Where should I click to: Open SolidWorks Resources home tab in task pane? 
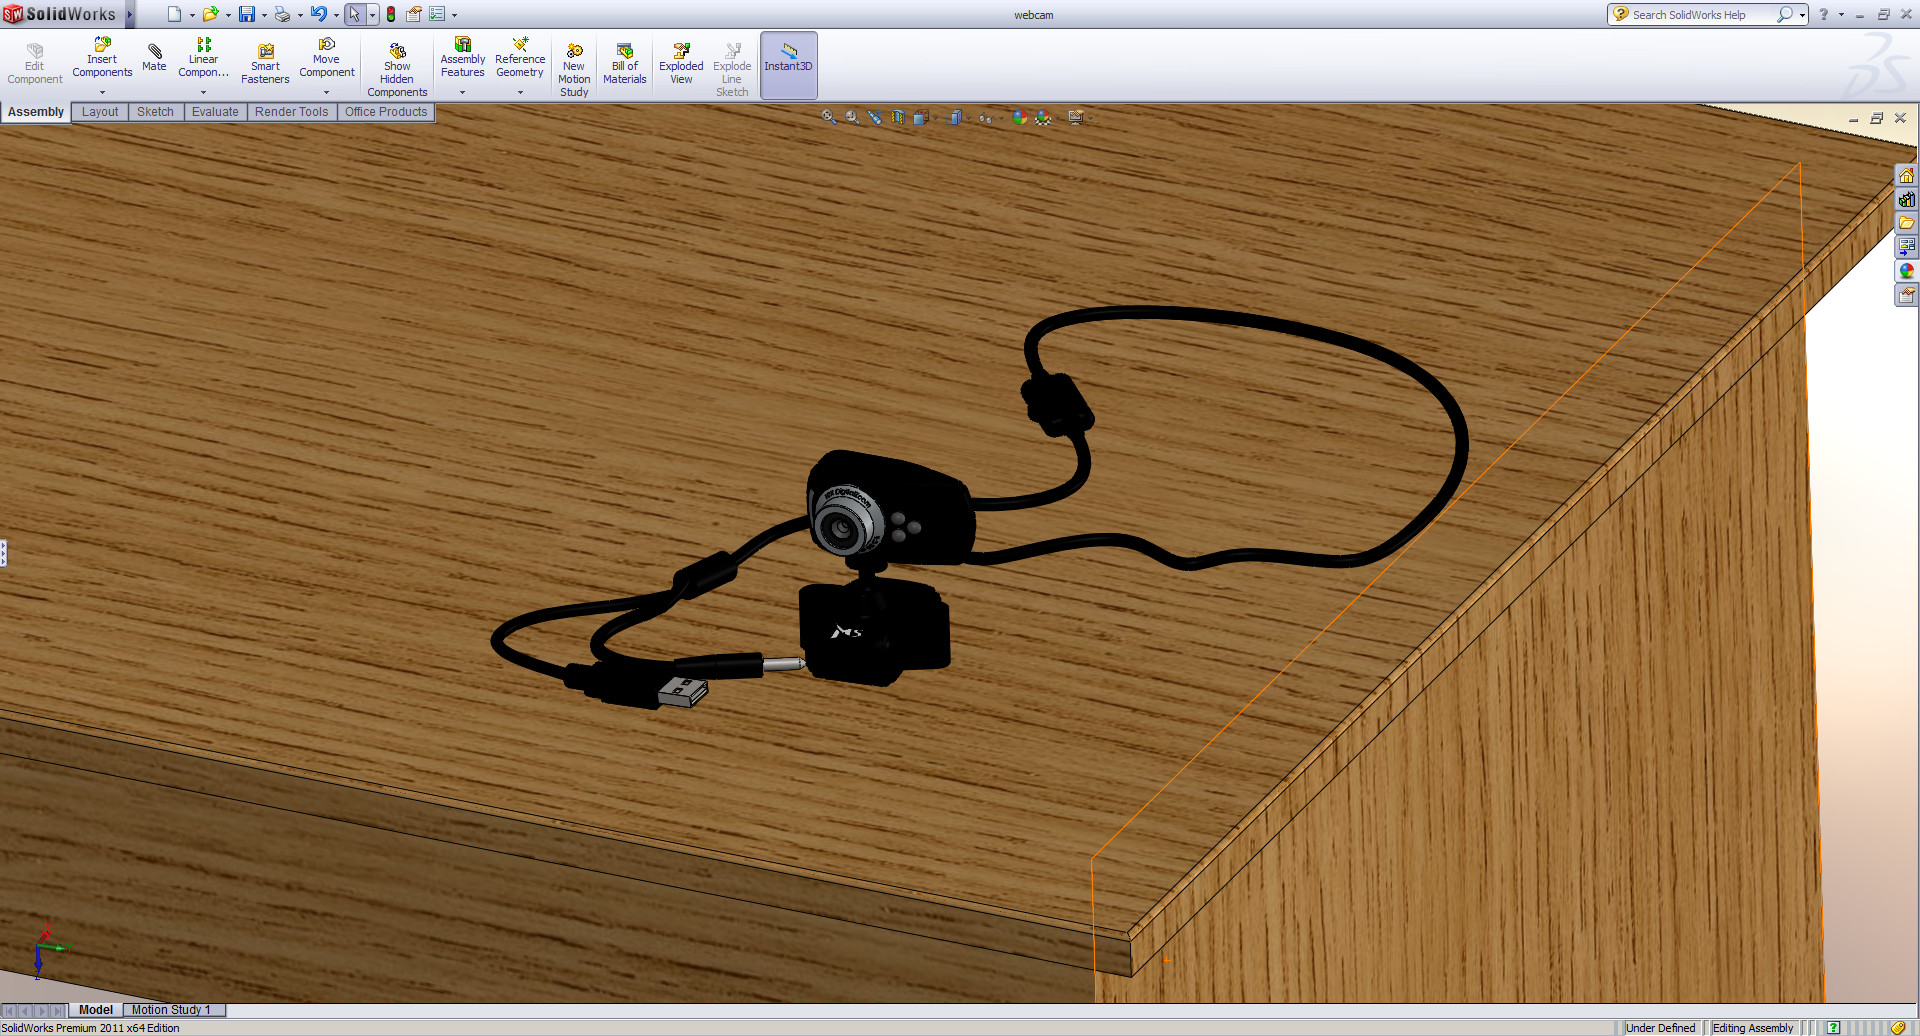(x=1906, y=175)
